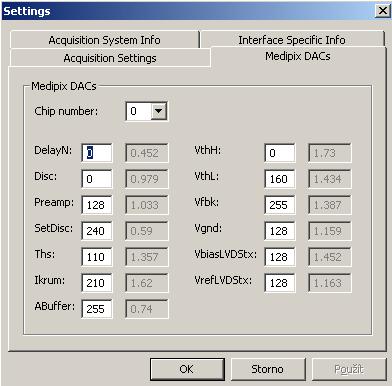Click the VbiasLVDStx label

point(226,254)
